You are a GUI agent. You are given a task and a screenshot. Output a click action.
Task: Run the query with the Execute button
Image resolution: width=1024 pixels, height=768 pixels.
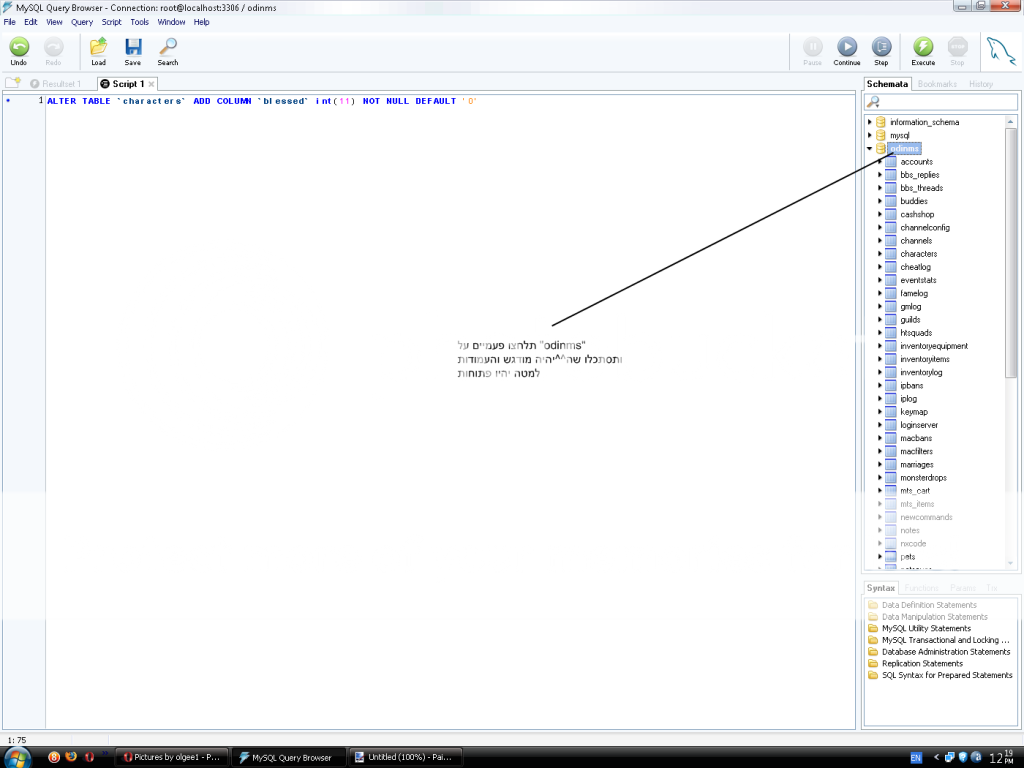(x=923, y=47)
